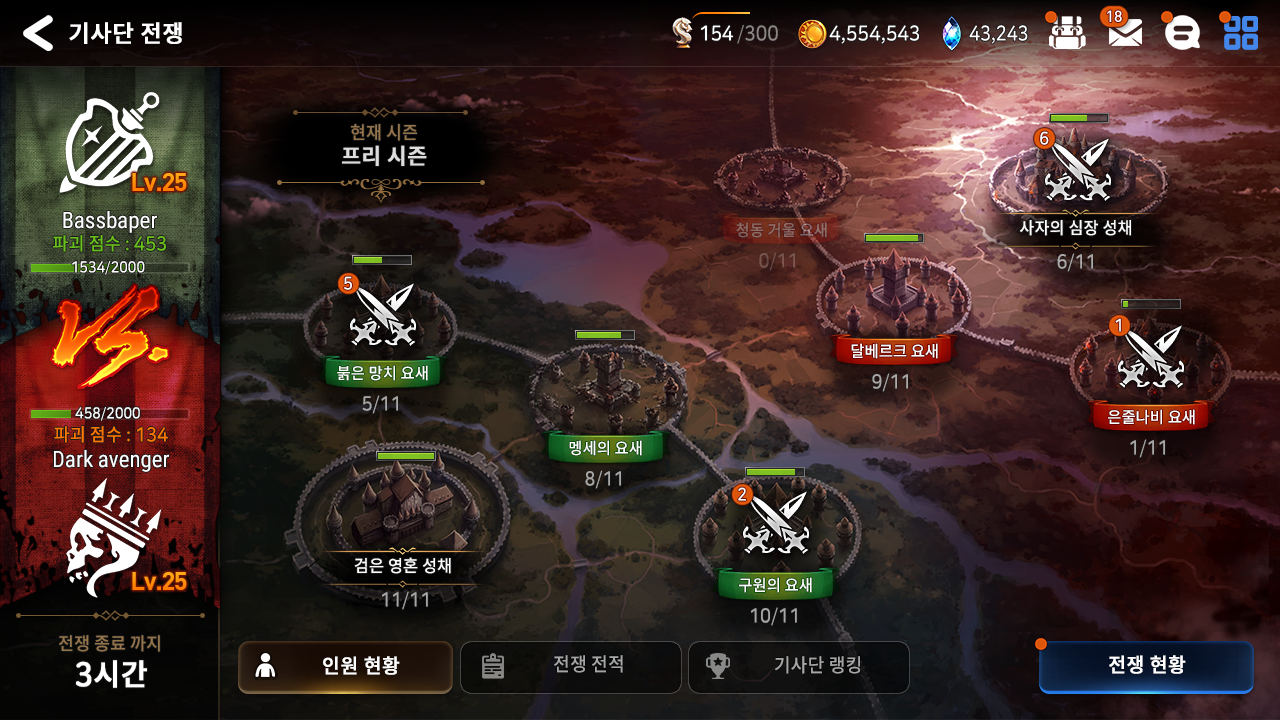Open the mail envelope icon
This screenshot has width=1280, height=720.
(x=1125, y=34)
